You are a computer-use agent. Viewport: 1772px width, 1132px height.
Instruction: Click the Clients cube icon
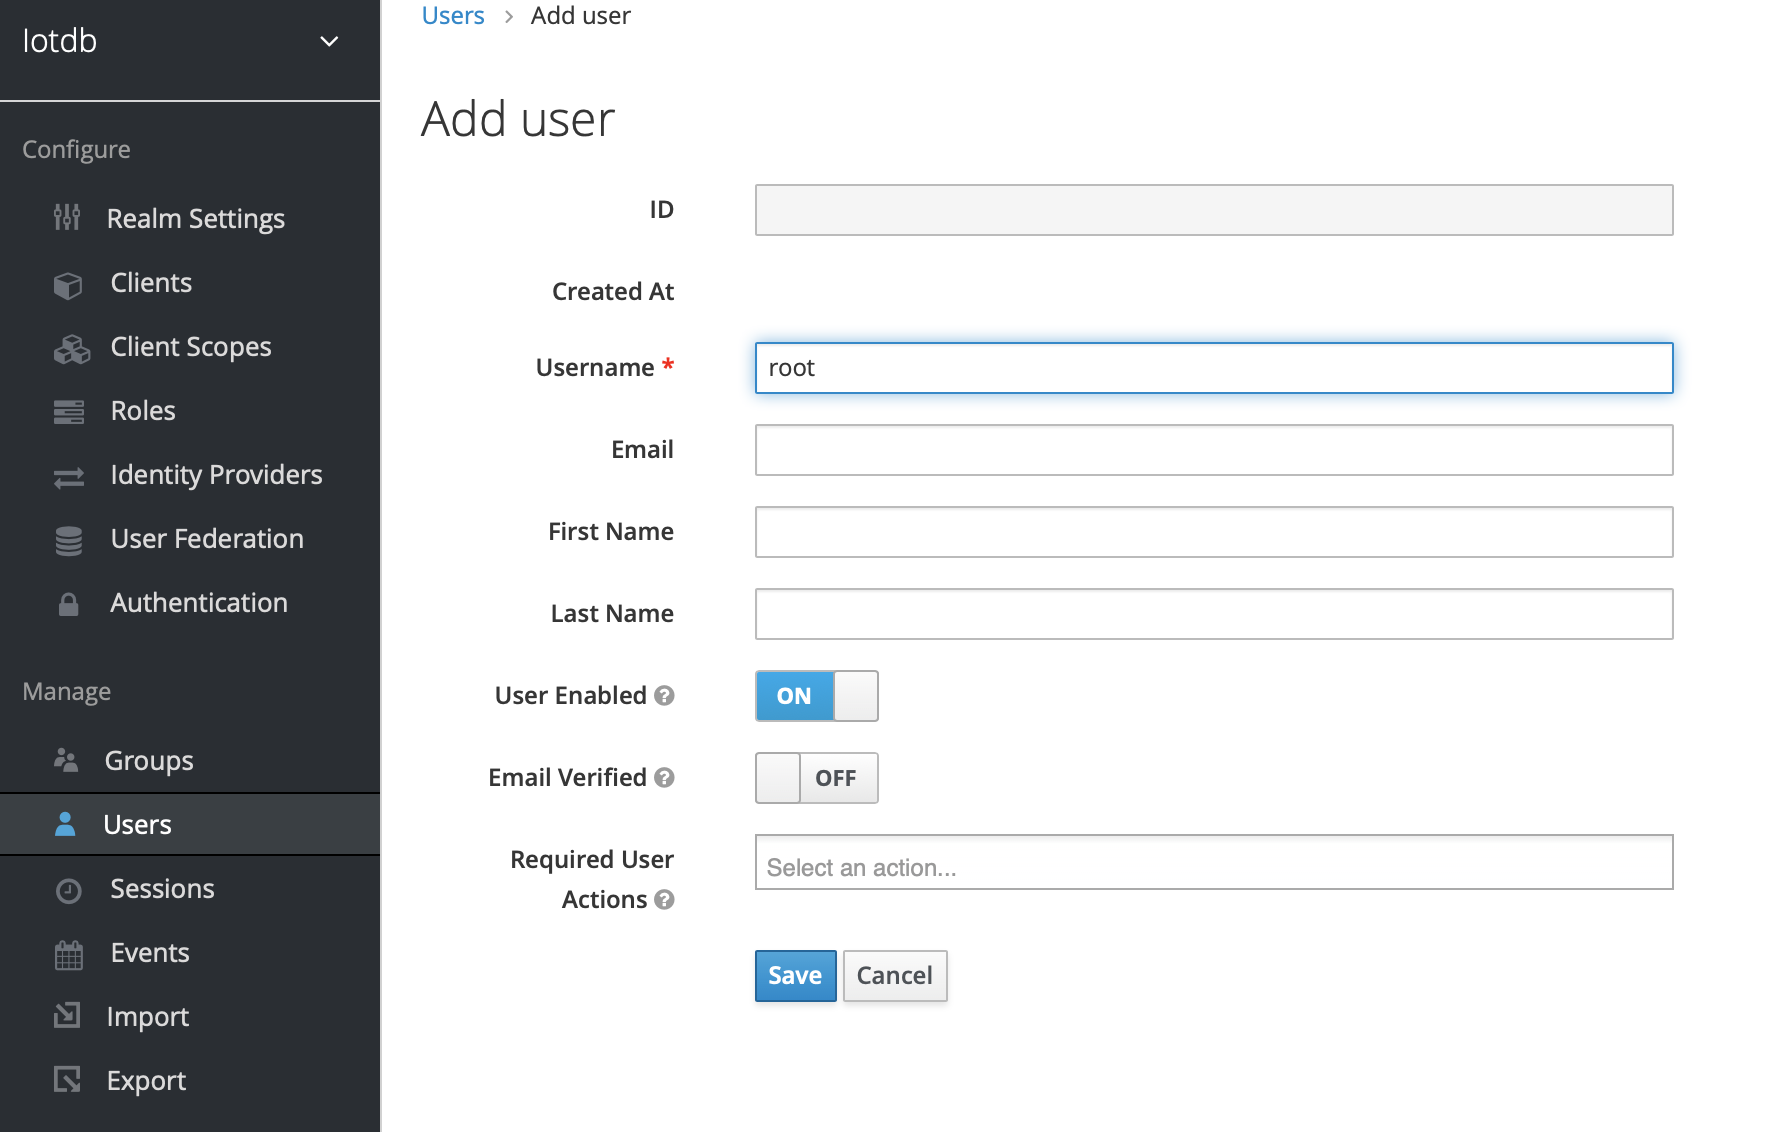[68, 285]
